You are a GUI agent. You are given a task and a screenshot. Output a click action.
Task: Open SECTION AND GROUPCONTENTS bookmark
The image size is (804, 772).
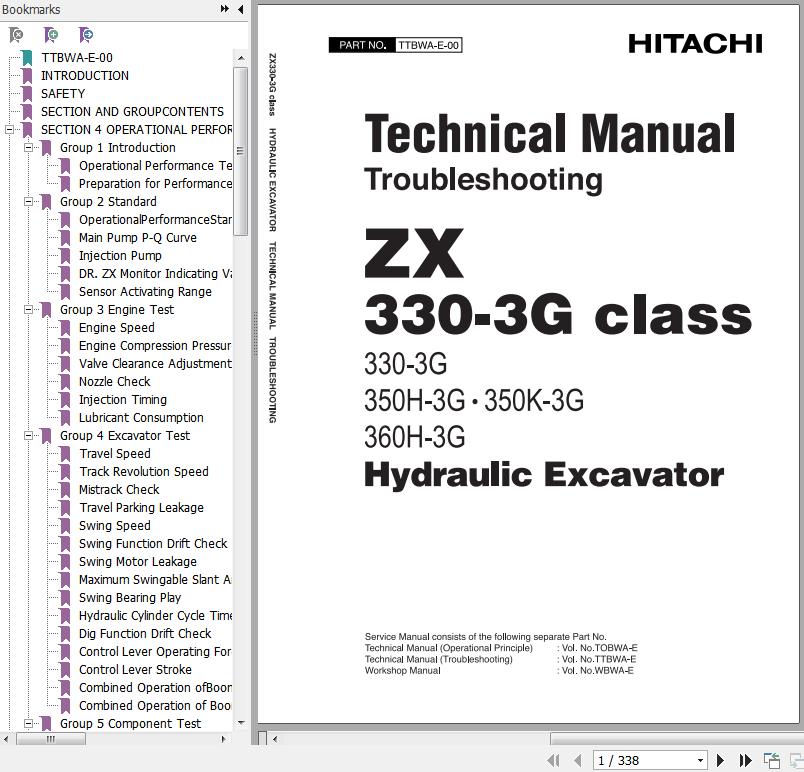(132, 111)
